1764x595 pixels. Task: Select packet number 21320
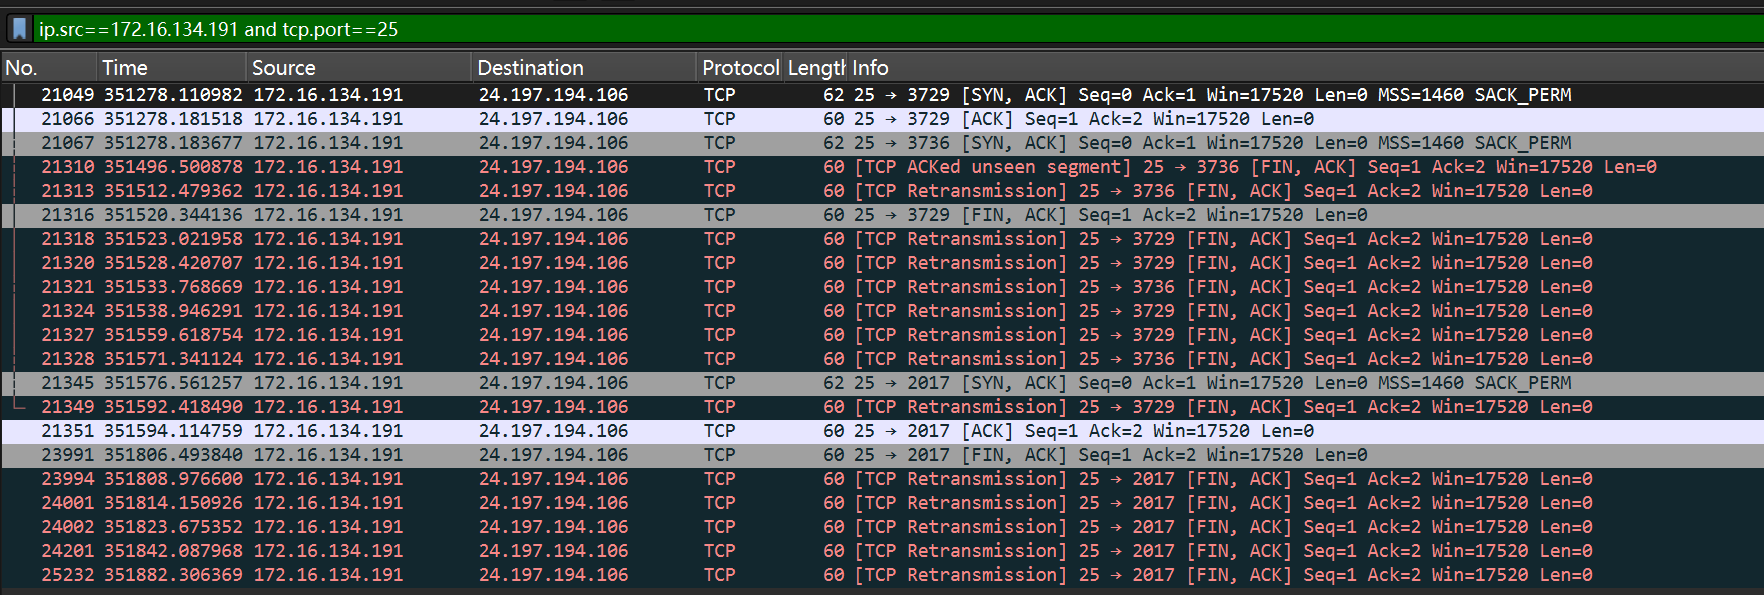coord(882,263)
